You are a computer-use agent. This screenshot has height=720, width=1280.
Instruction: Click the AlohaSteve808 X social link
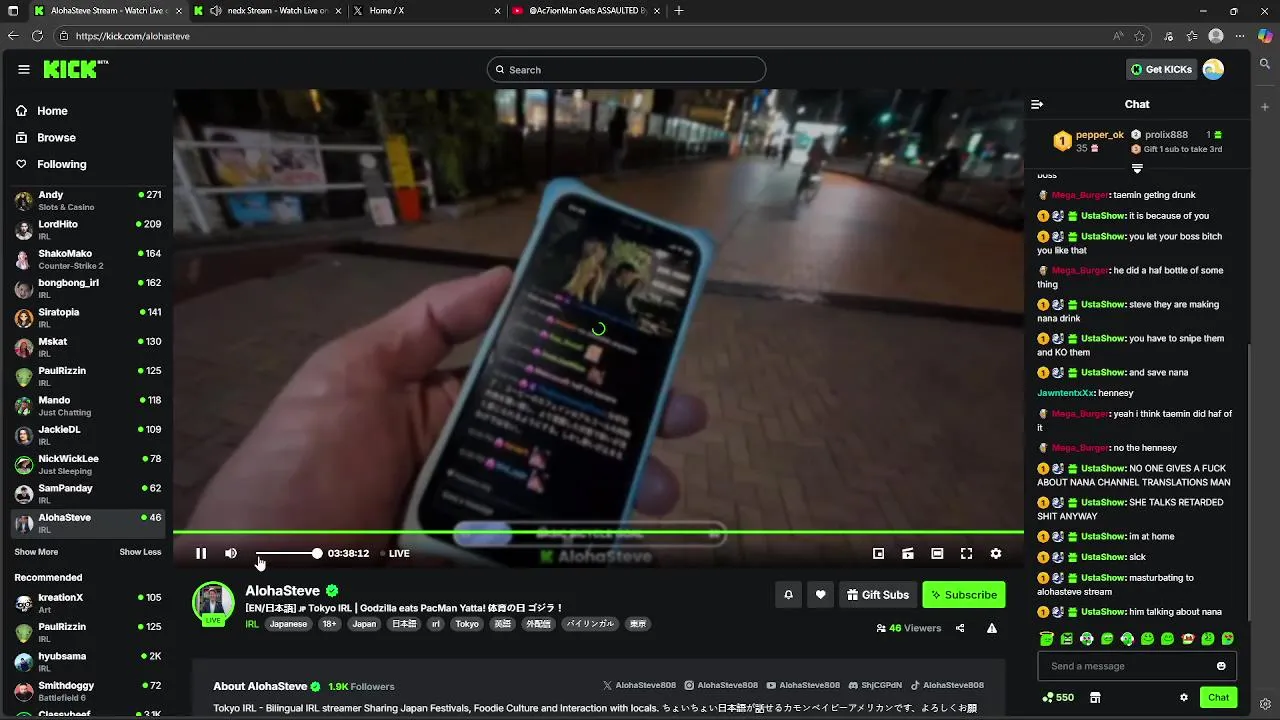[639, 685]
